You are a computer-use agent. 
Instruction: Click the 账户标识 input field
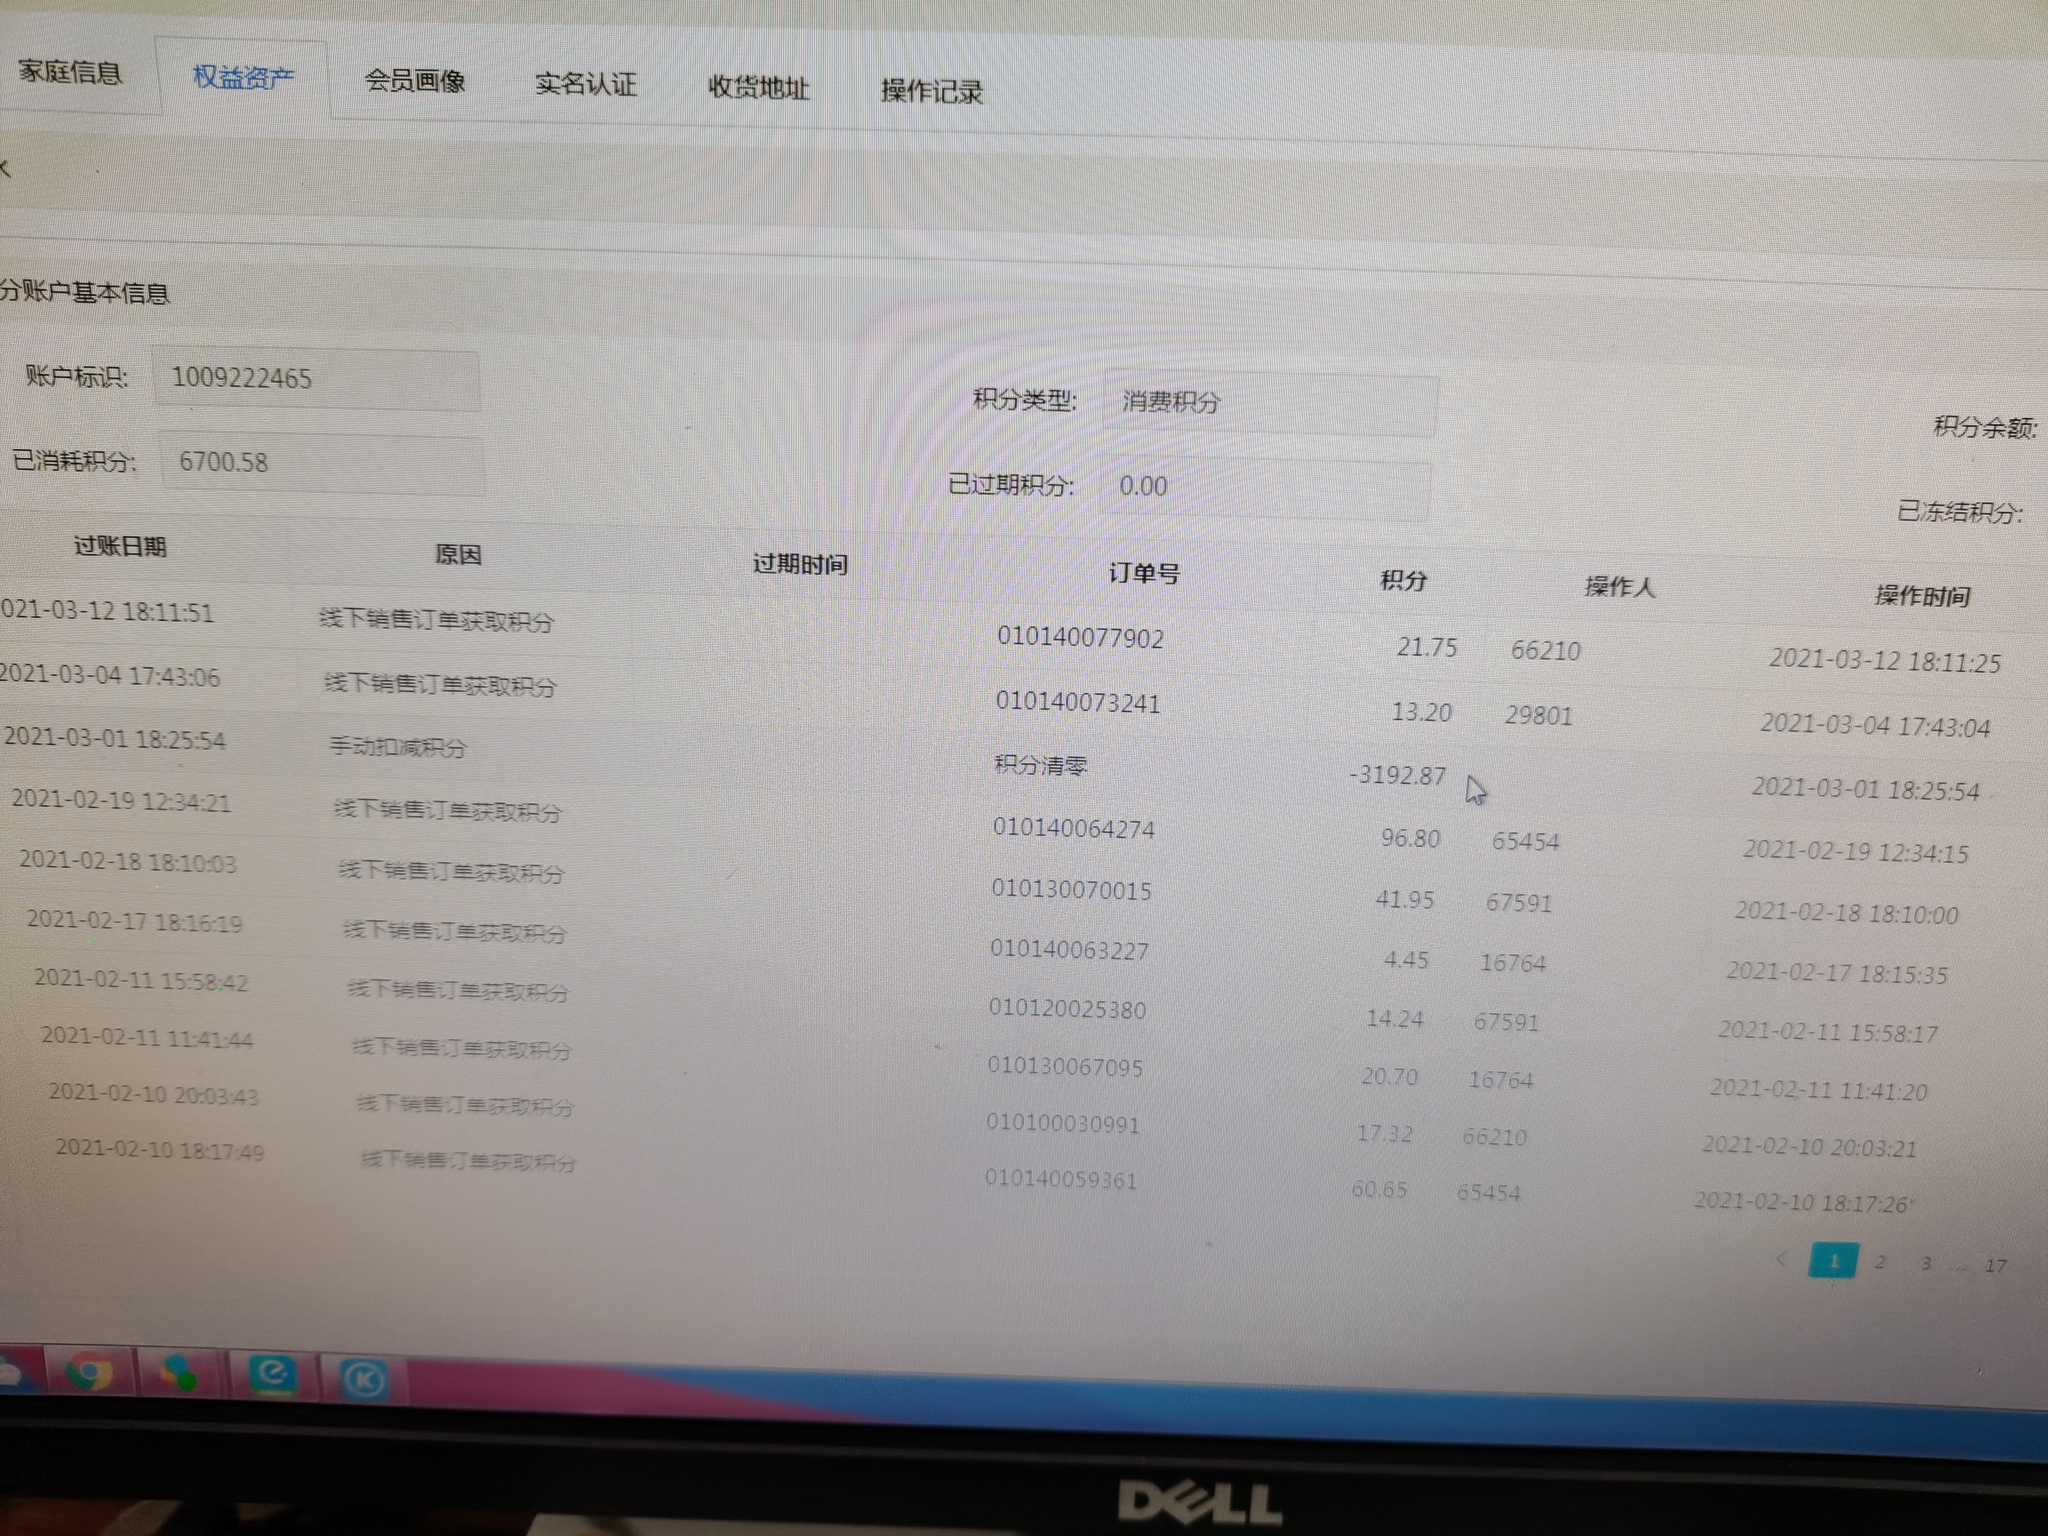[x=316, y=379]
